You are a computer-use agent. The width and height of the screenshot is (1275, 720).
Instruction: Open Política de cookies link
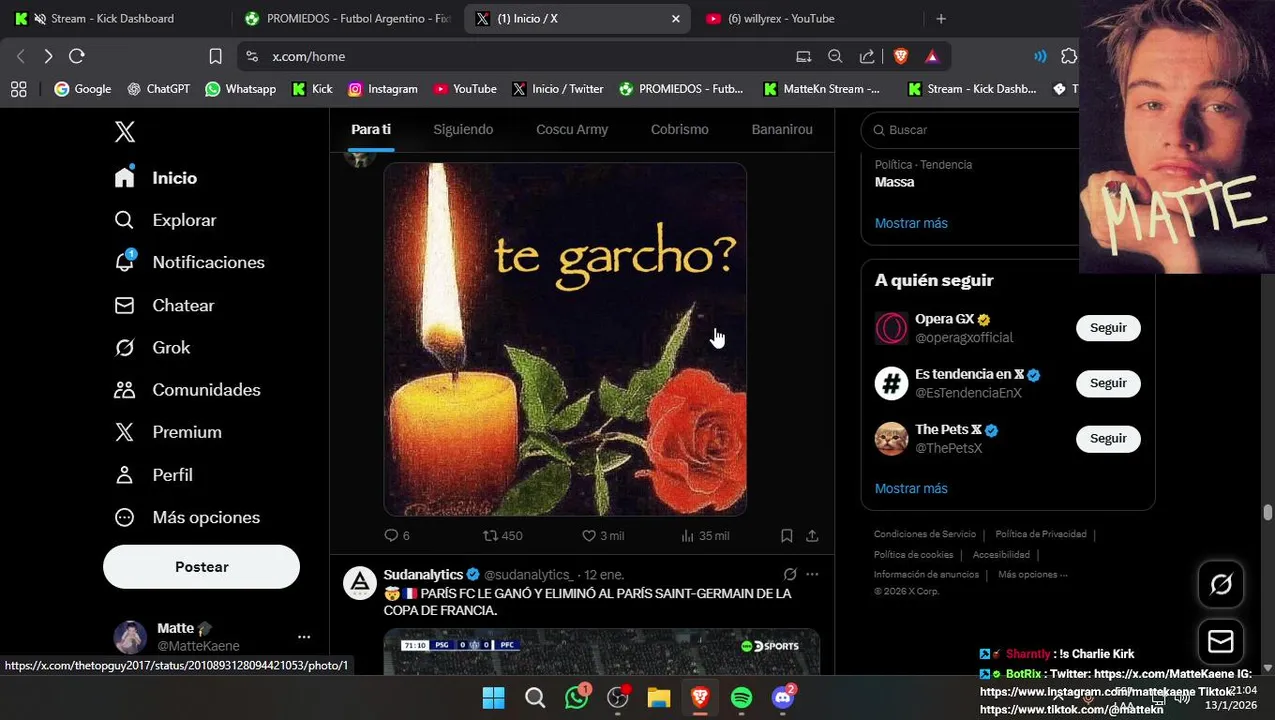[913, 554]
